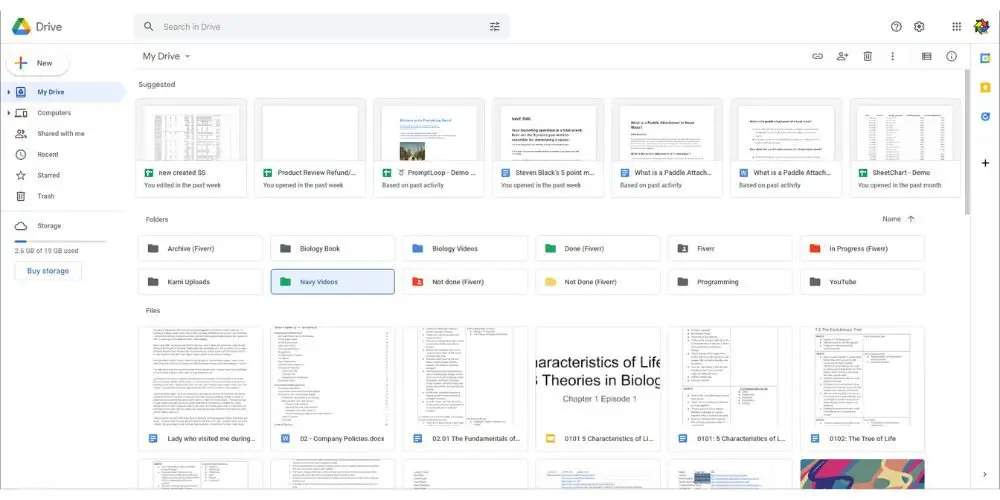The height and width of the screenshot is (500, 1000).
Task: Open the Name sort options
Action: tap(892, 219)
